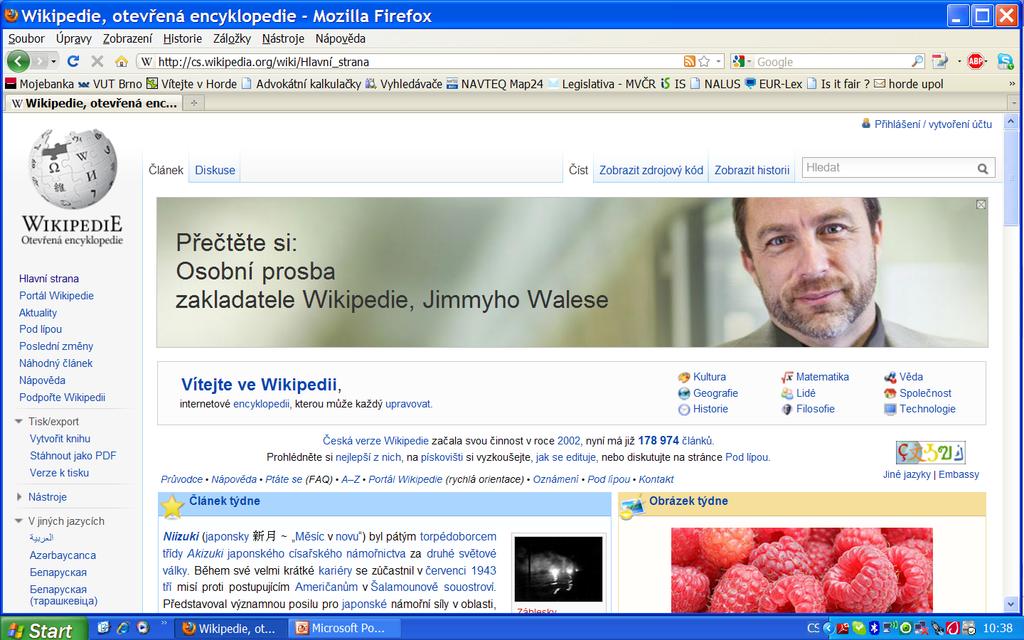This screenshot has width=1024, height=640.
Task: Click the home icon in the toolbar
Action: coord(121,61)
